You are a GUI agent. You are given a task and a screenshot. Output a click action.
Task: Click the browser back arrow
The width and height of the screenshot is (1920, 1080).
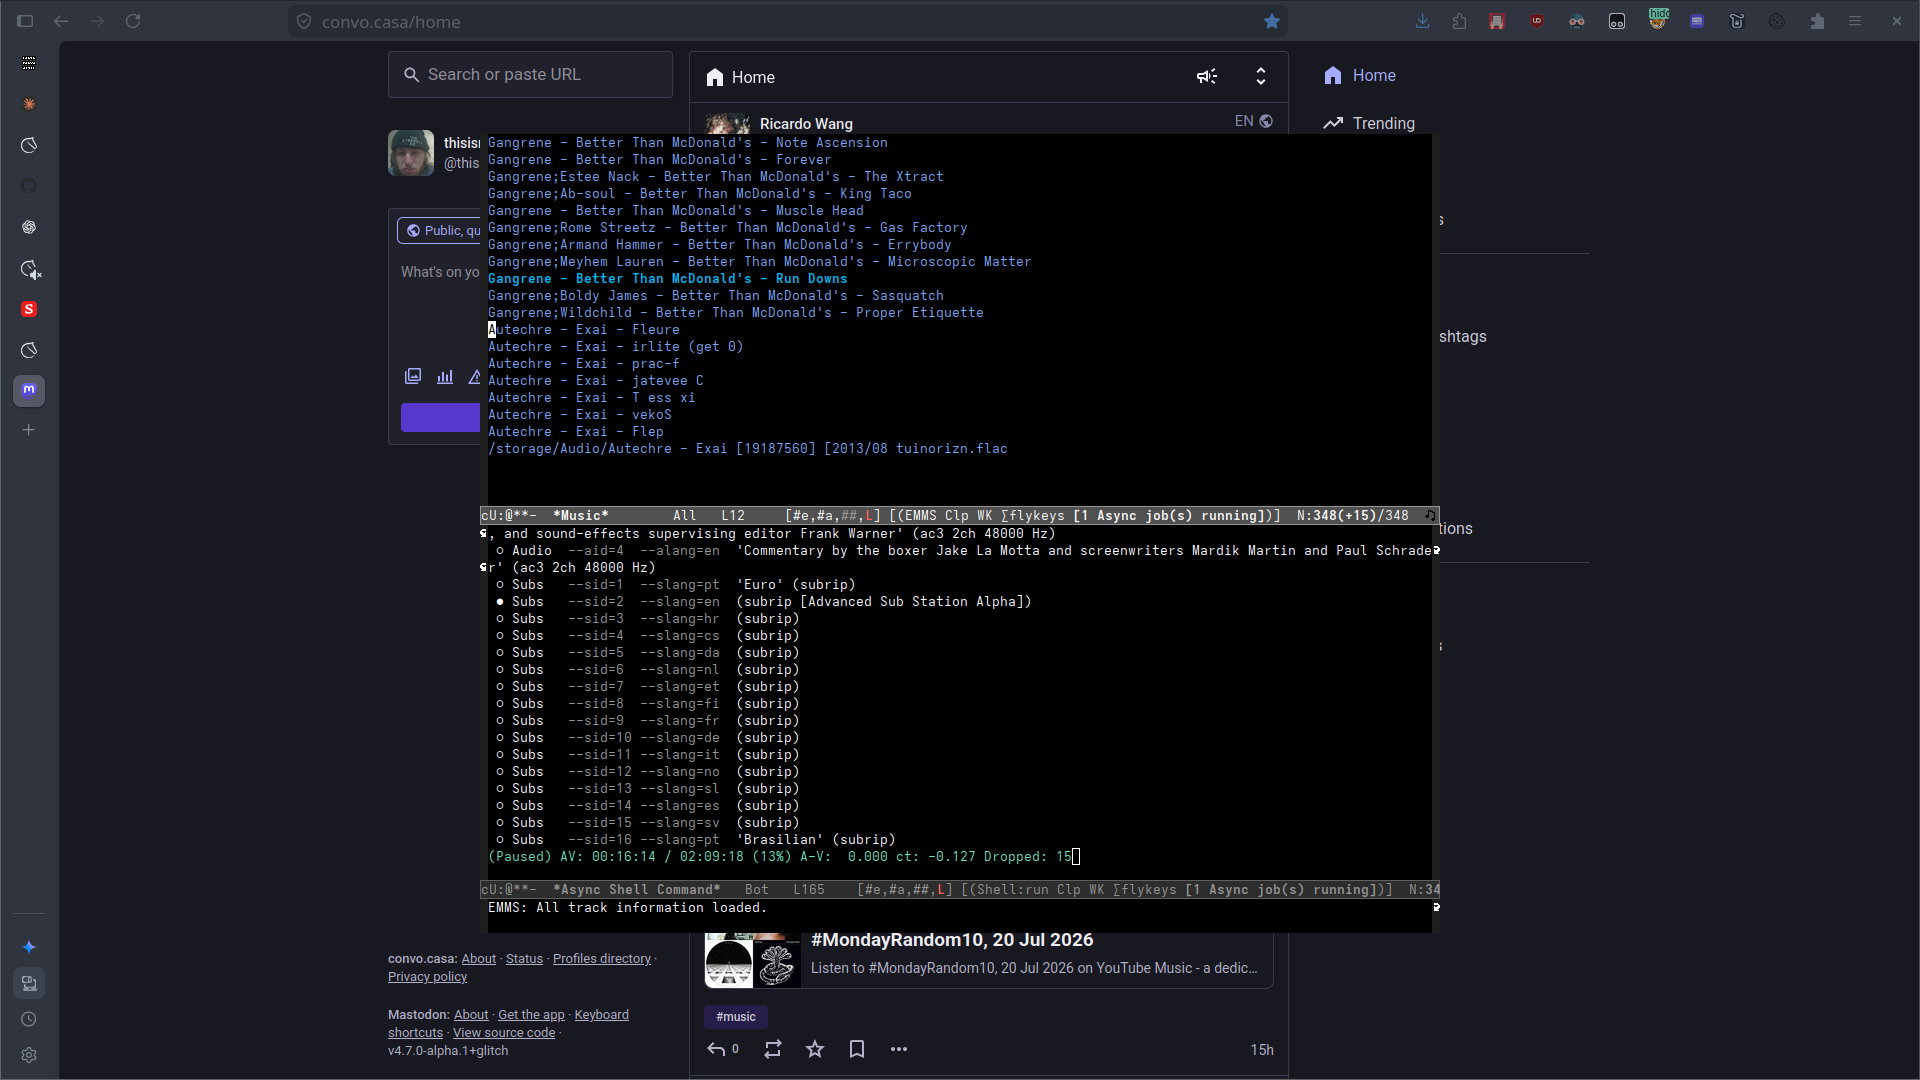coord(61,21)
